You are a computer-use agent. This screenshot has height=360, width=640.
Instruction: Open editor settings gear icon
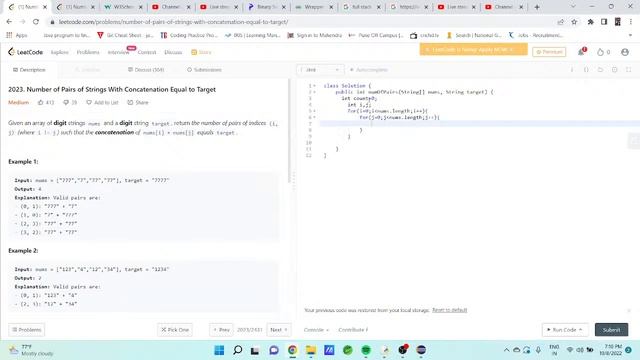click(x=615, y=70)
